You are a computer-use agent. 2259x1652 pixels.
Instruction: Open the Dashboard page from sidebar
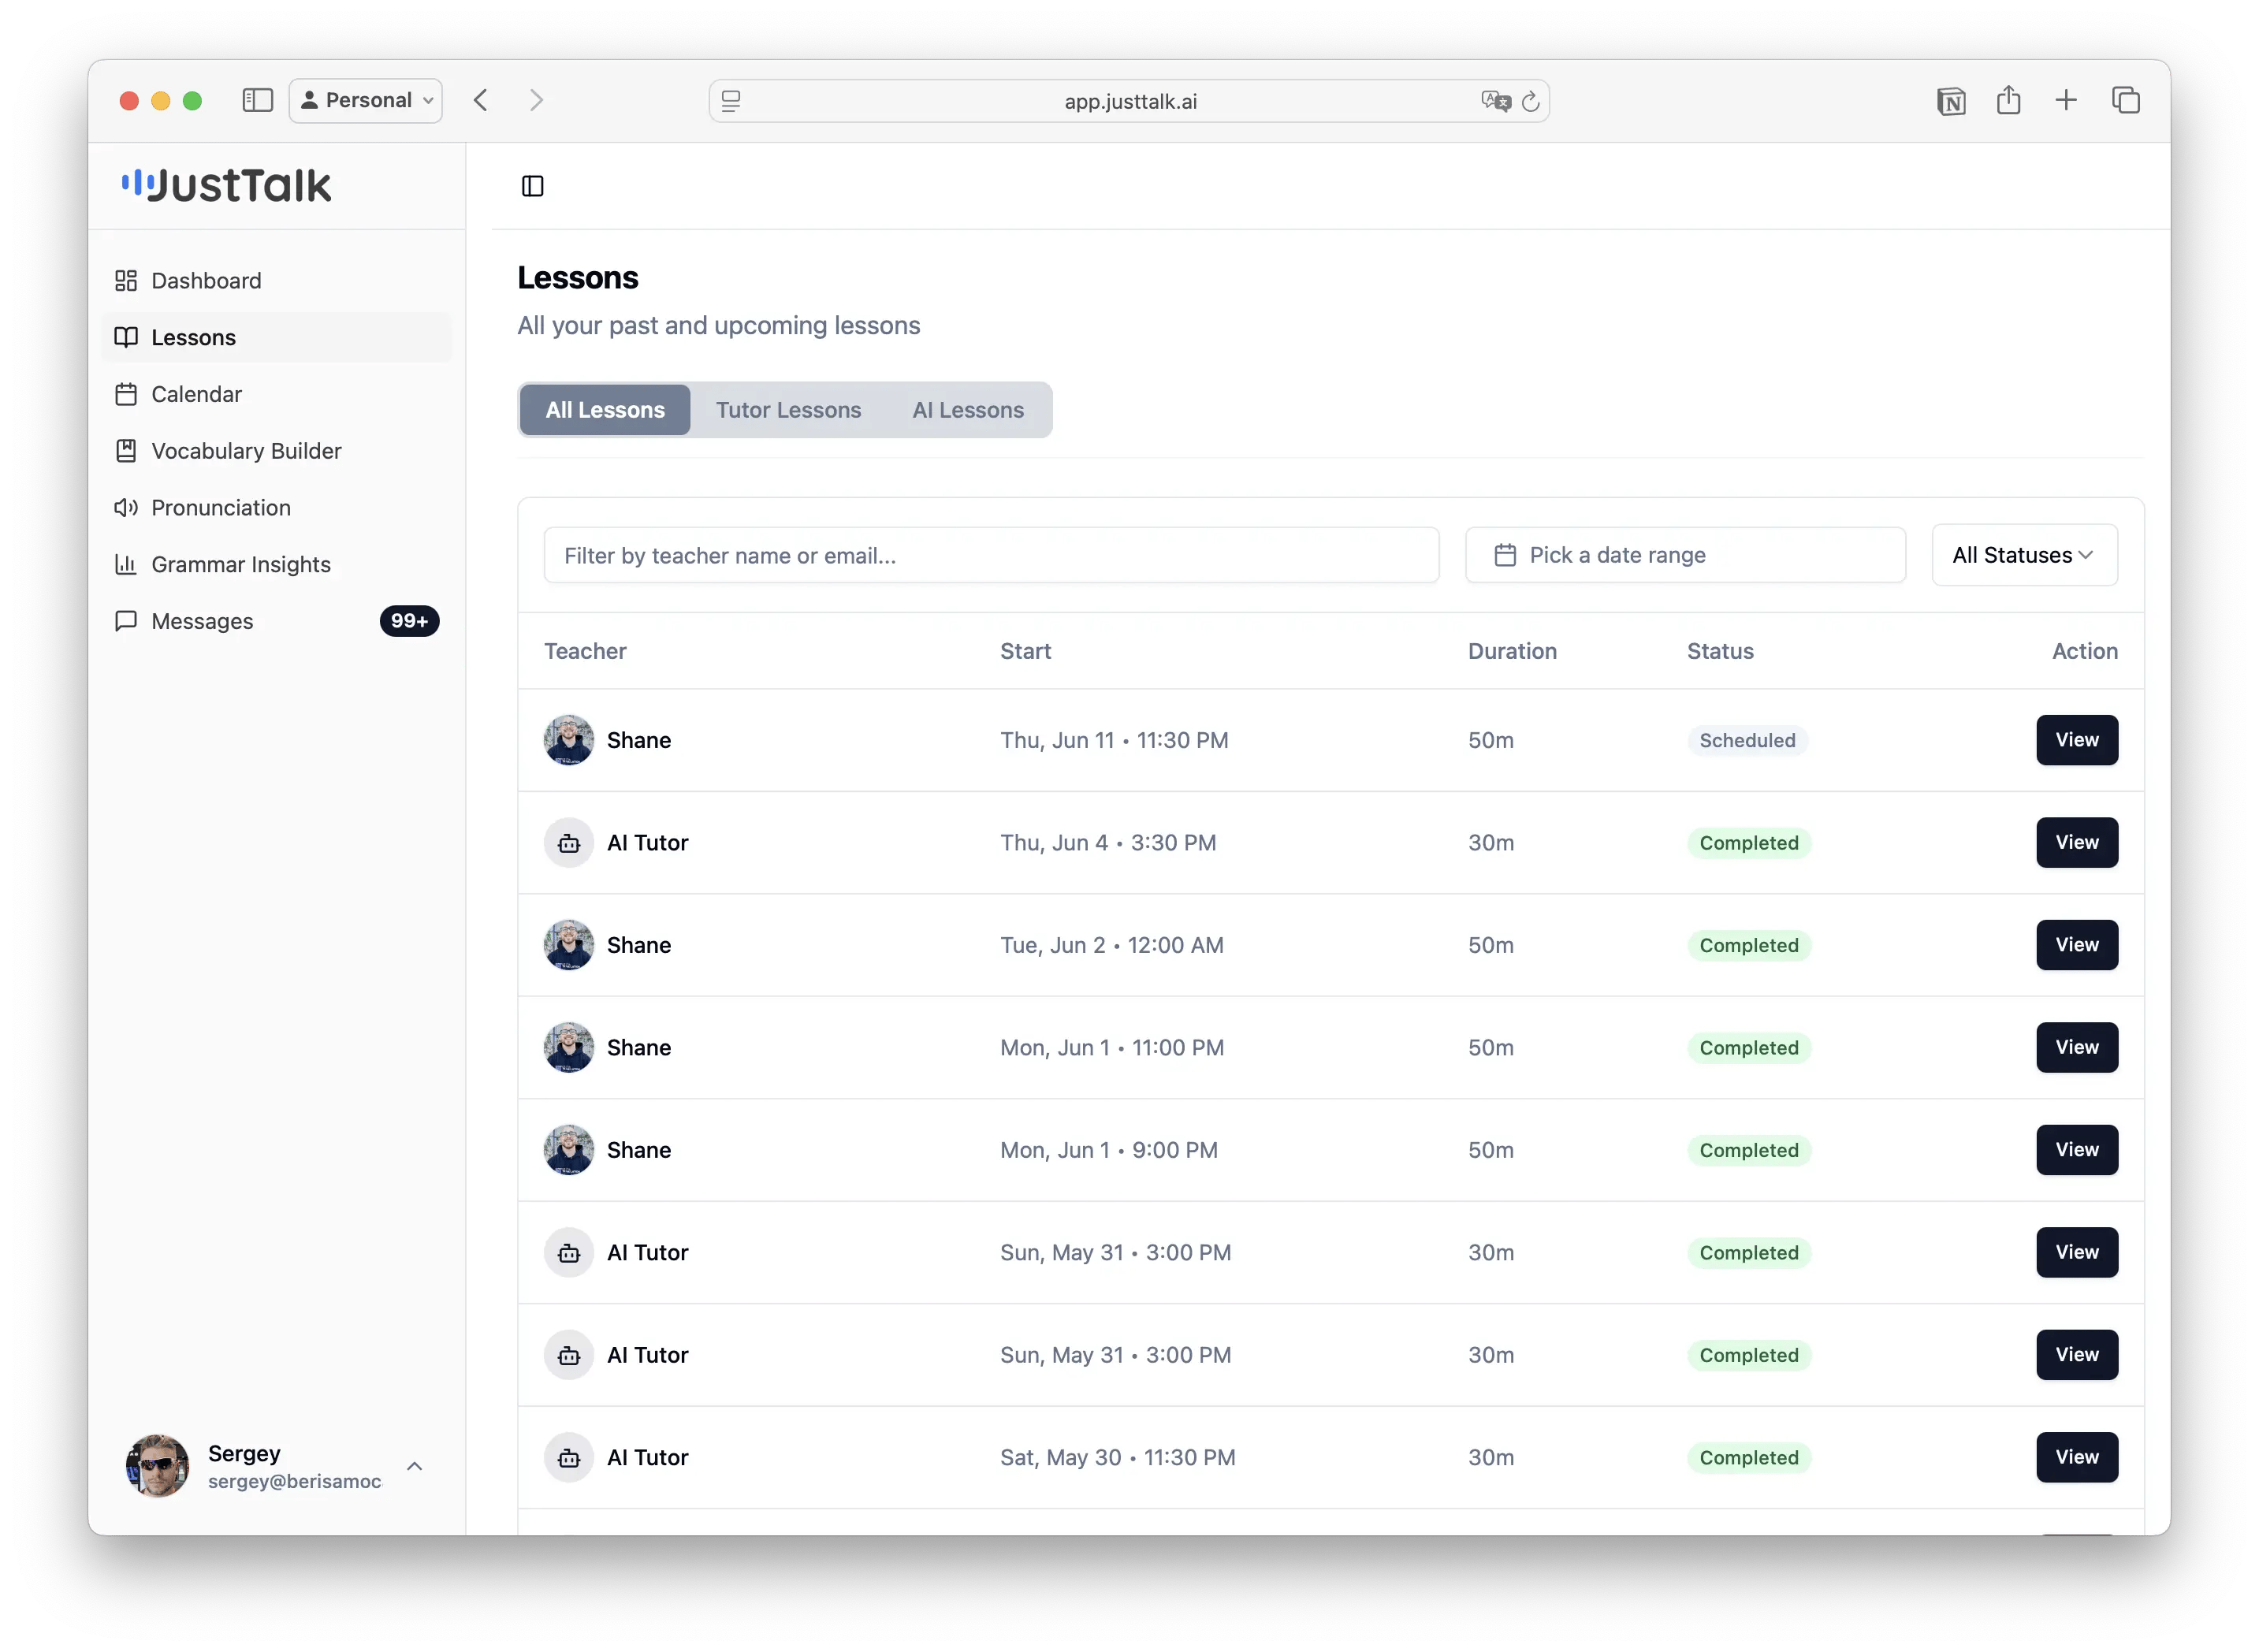(x=277, y=281)
